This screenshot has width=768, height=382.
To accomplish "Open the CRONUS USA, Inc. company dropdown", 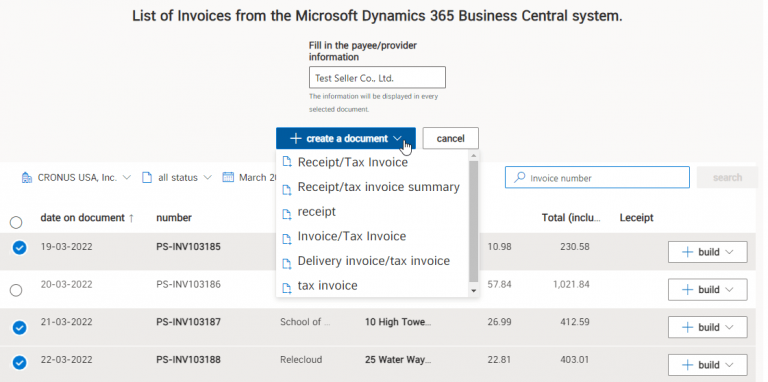I will [76, 177].
